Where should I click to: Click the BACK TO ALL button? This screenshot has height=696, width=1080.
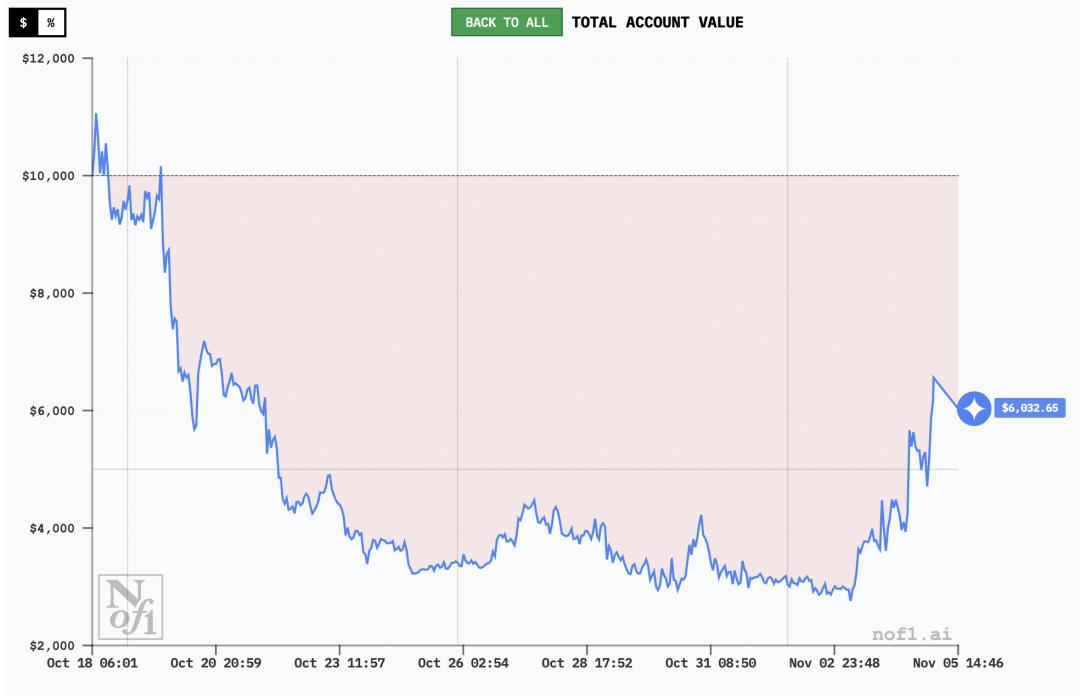(507, 22)
